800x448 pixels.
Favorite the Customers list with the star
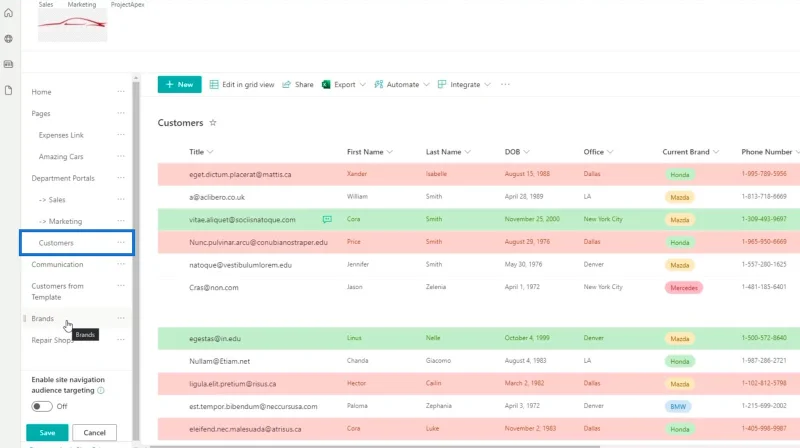pyautogui.click(x=213, y=122)
